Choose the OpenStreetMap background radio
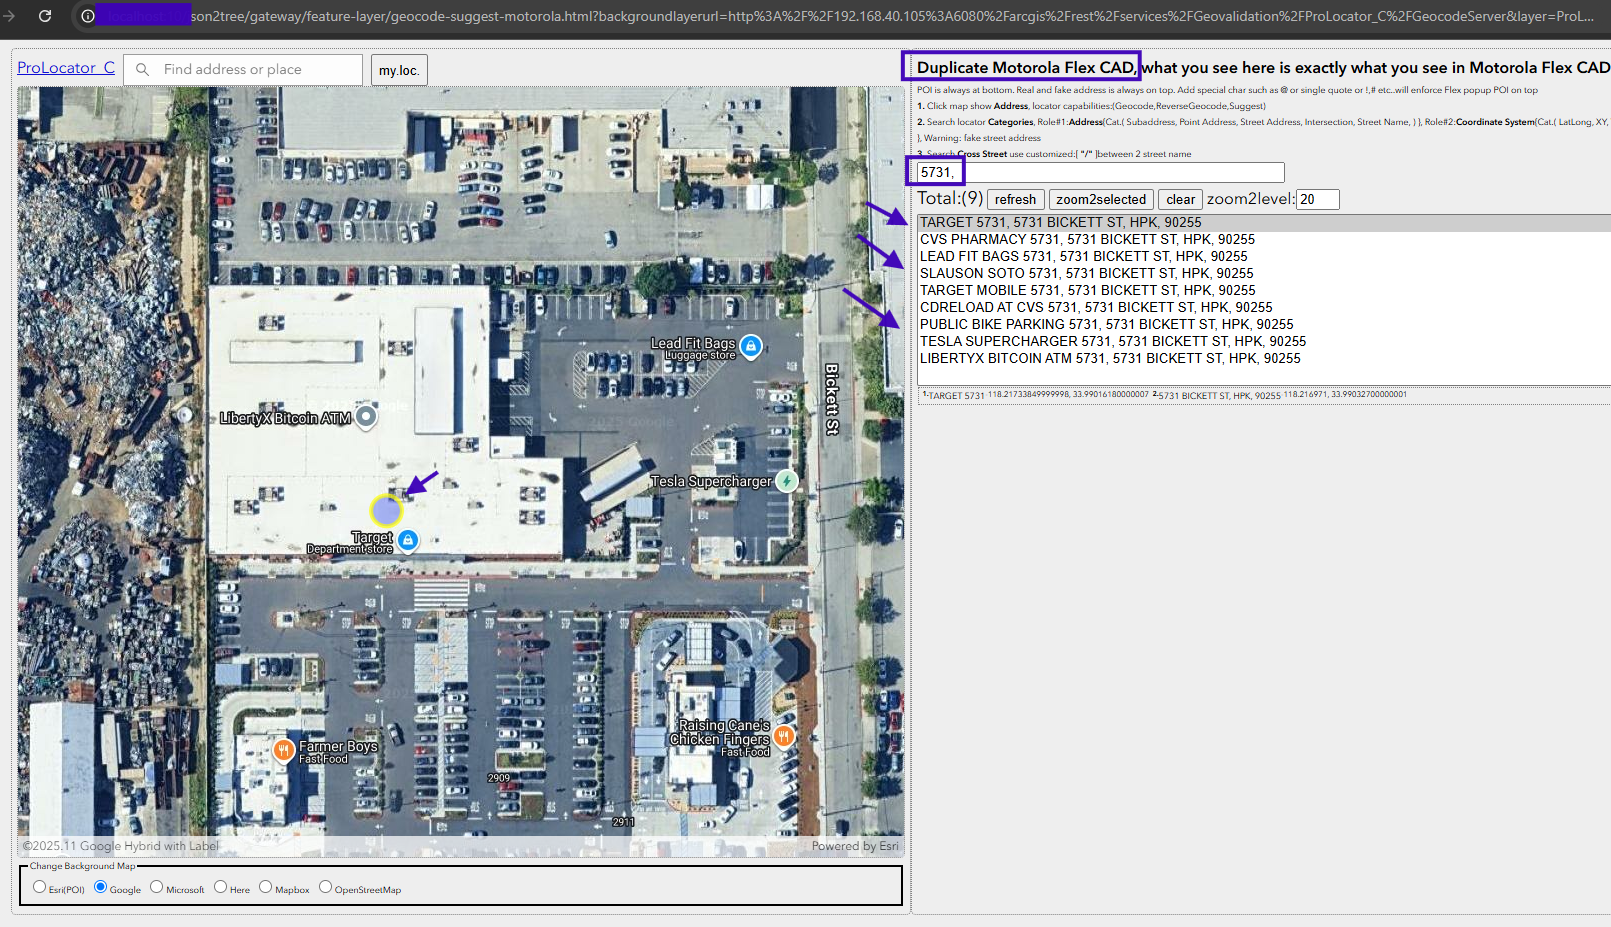The width and height of the screenshot is (1611, 927). click(326, 887)
